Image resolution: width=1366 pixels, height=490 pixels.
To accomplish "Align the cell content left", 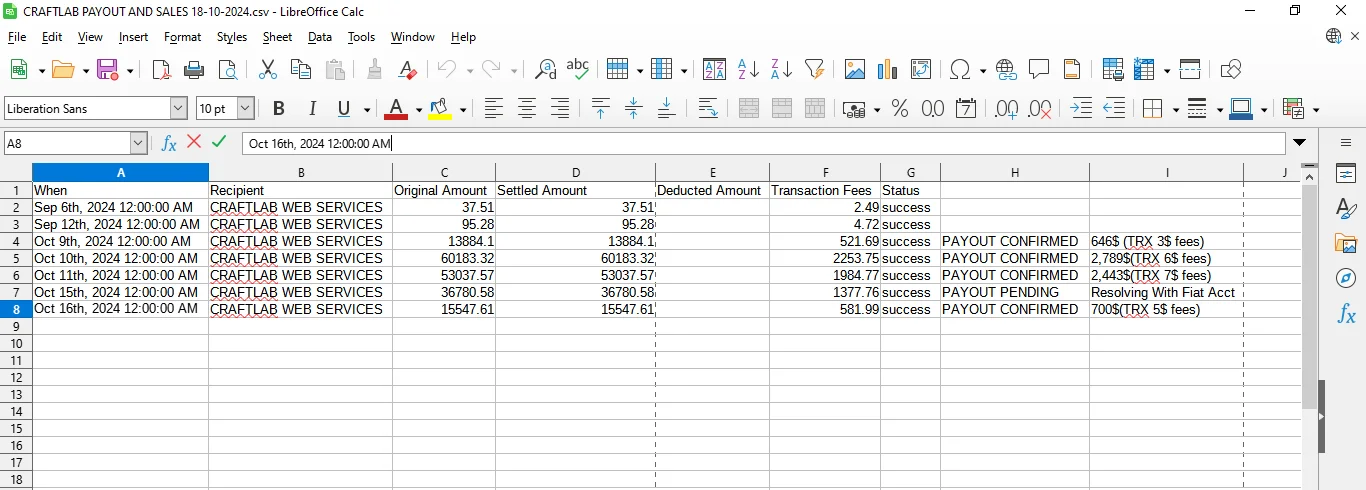I will [x=494, y=108].
